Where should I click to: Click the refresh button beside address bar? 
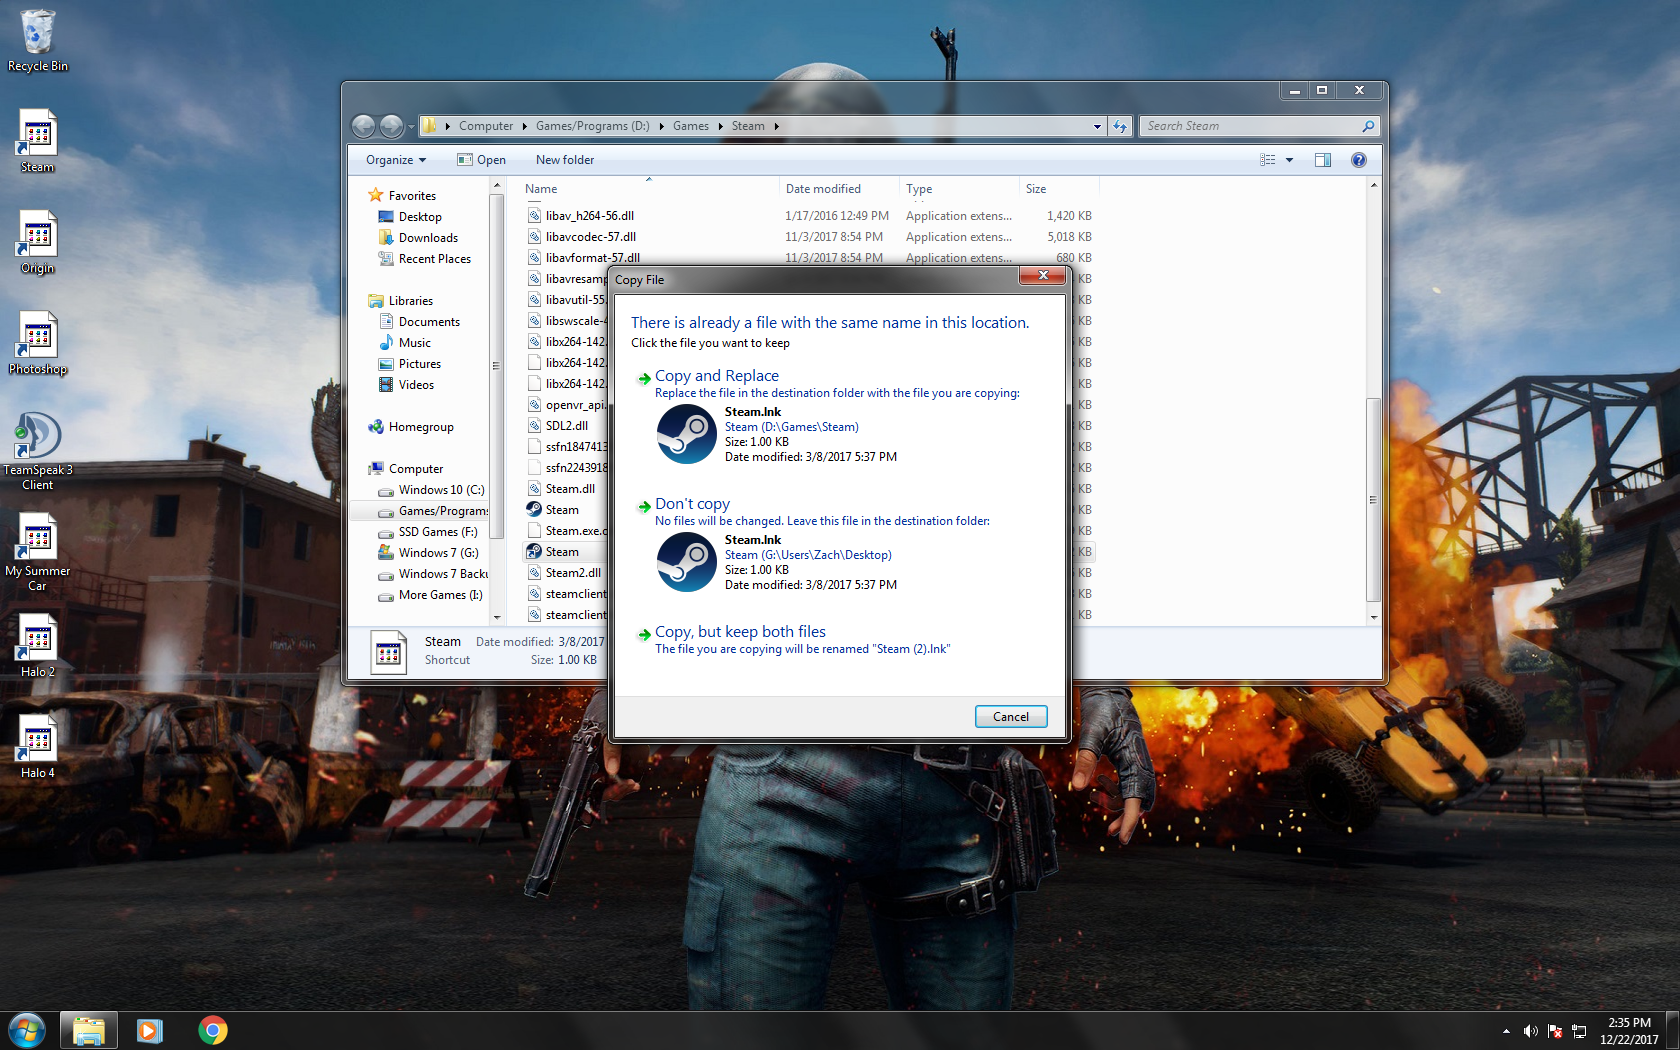click(x=1120, y=126)
